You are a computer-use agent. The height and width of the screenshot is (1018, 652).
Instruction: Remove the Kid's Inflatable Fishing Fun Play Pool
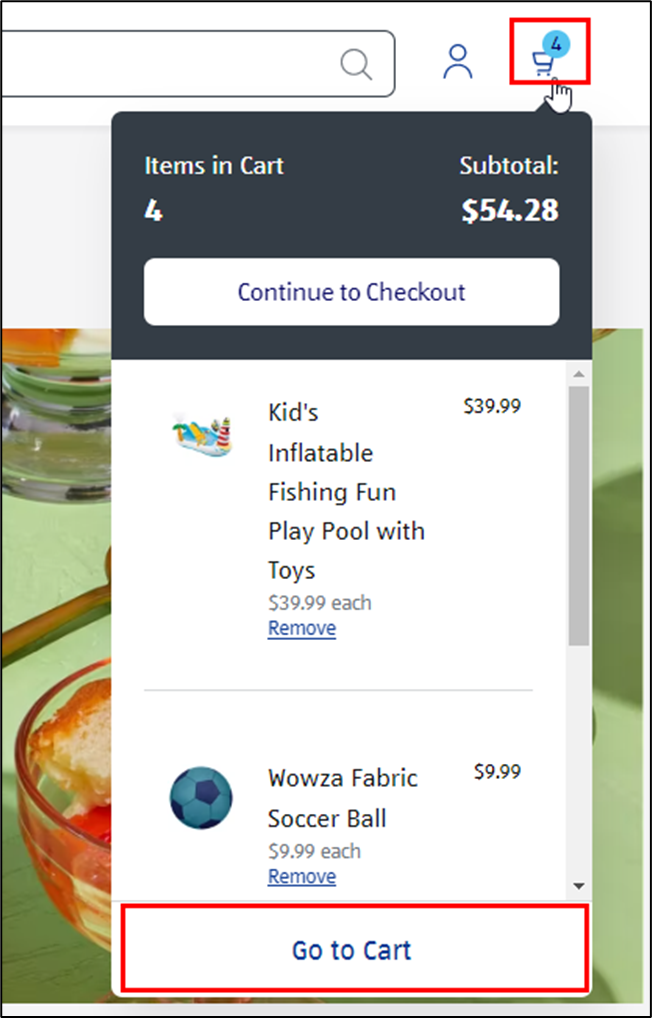point(302,628)
